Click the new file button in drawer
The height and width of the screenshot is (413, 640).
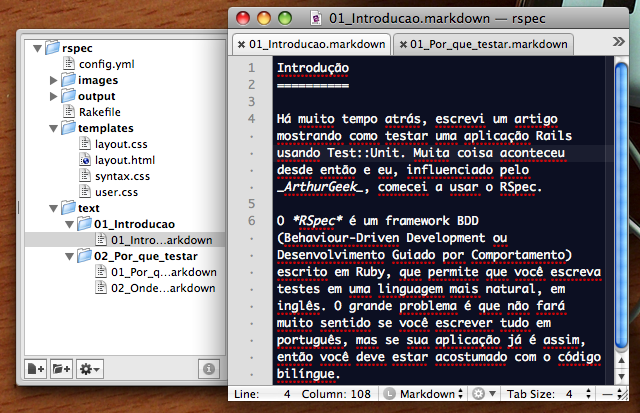tap(36, 369)
